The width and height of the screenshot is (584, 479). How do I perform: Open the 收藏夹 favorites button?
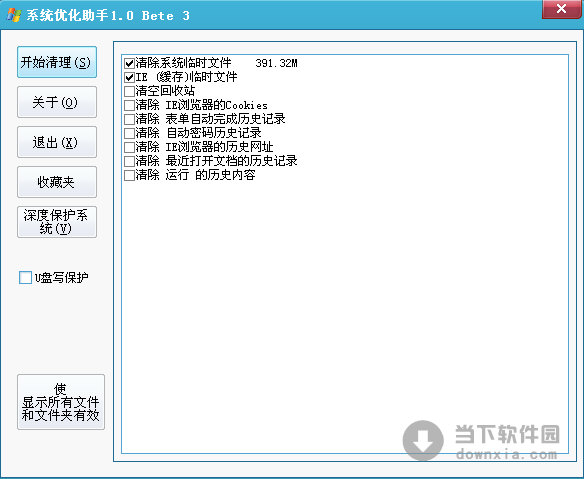pyautogui.click(x=57, y=182)
